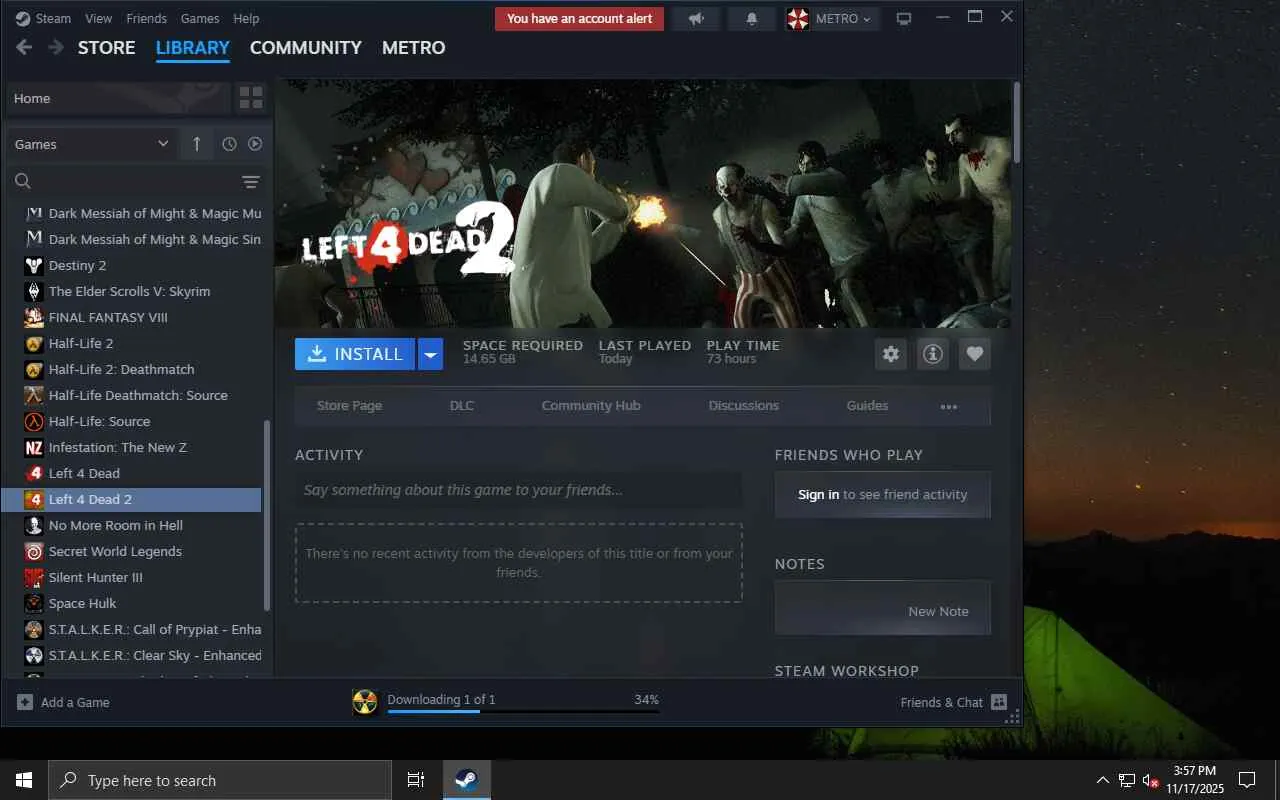Filter library by recent activity clock icon
1280x800 pixels.
pos(229,144)
